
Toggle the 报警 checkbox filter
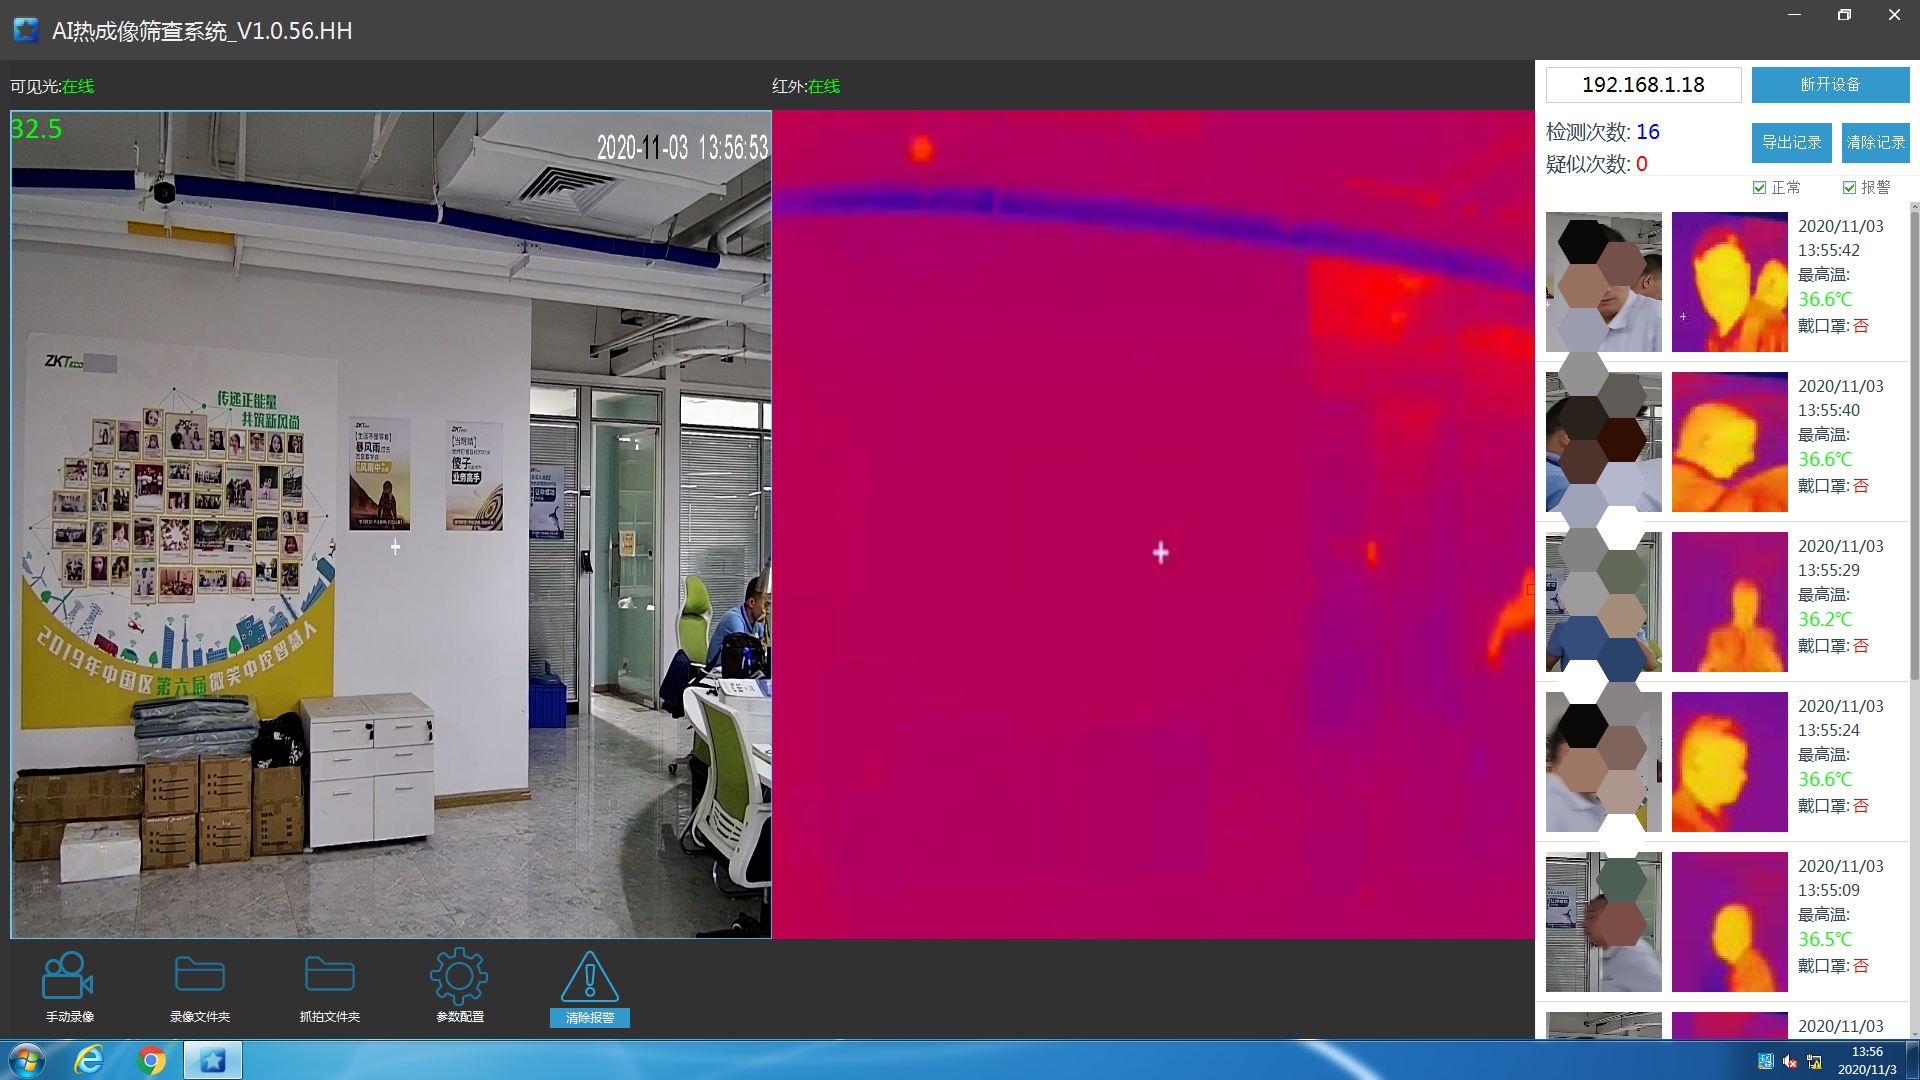(1850, 187)
